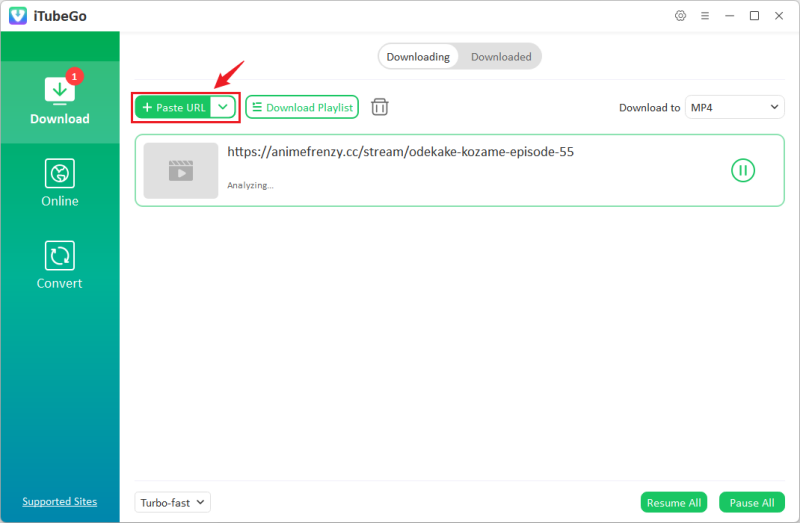
Task: Click the Paste URL button
Action: [173, 107]
